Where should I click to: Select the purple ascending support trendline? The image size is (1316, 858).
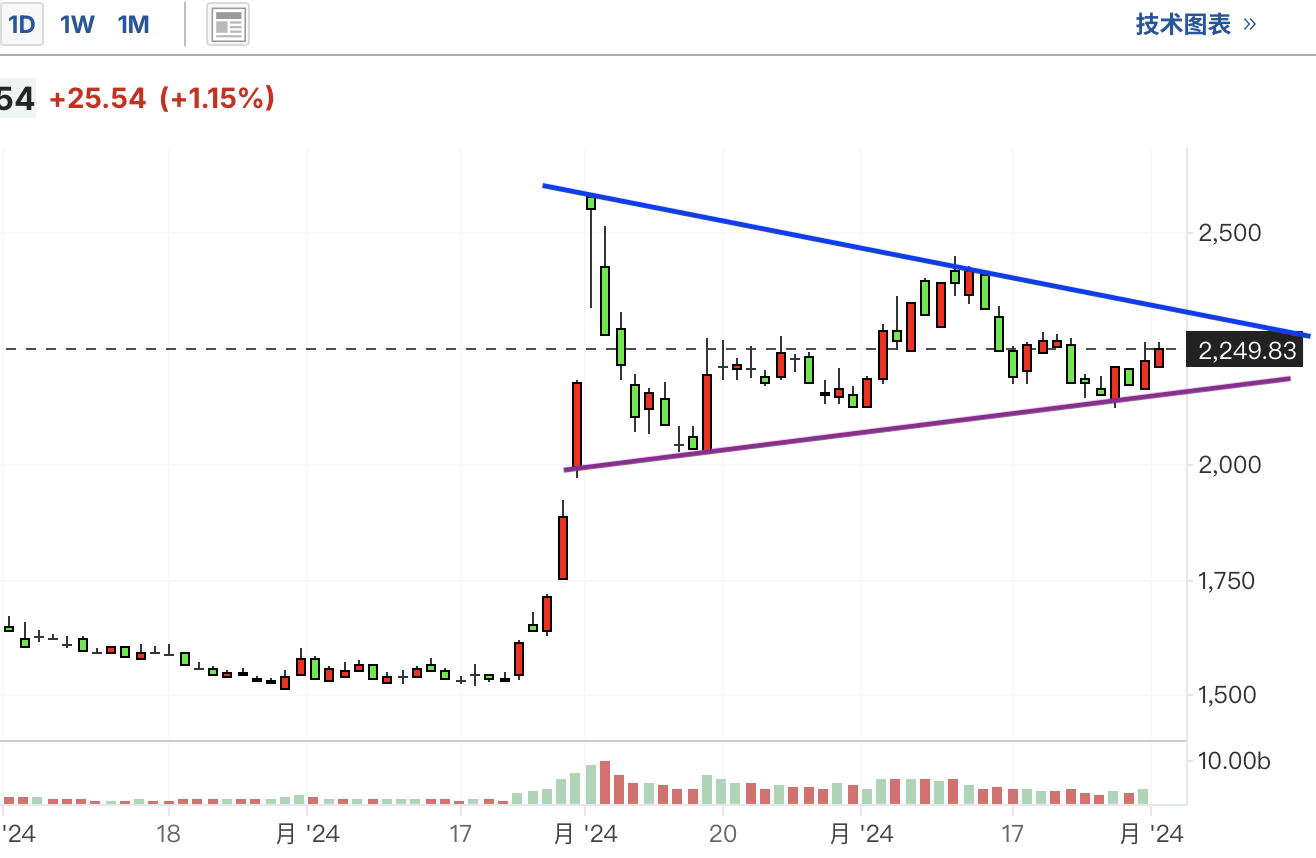click(x=926, y=424)
